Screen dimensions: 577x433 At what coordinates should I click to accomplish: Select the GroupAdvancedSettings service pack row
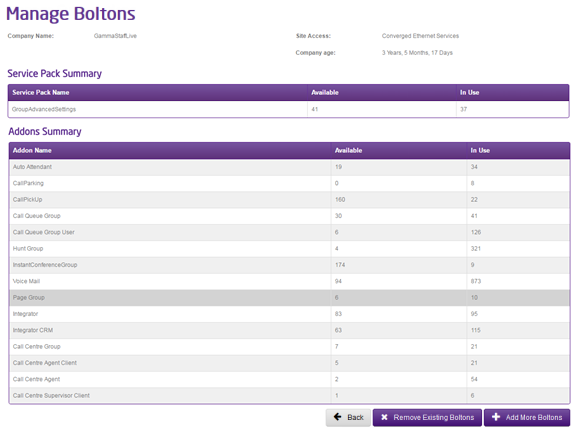tap(288, 109)
